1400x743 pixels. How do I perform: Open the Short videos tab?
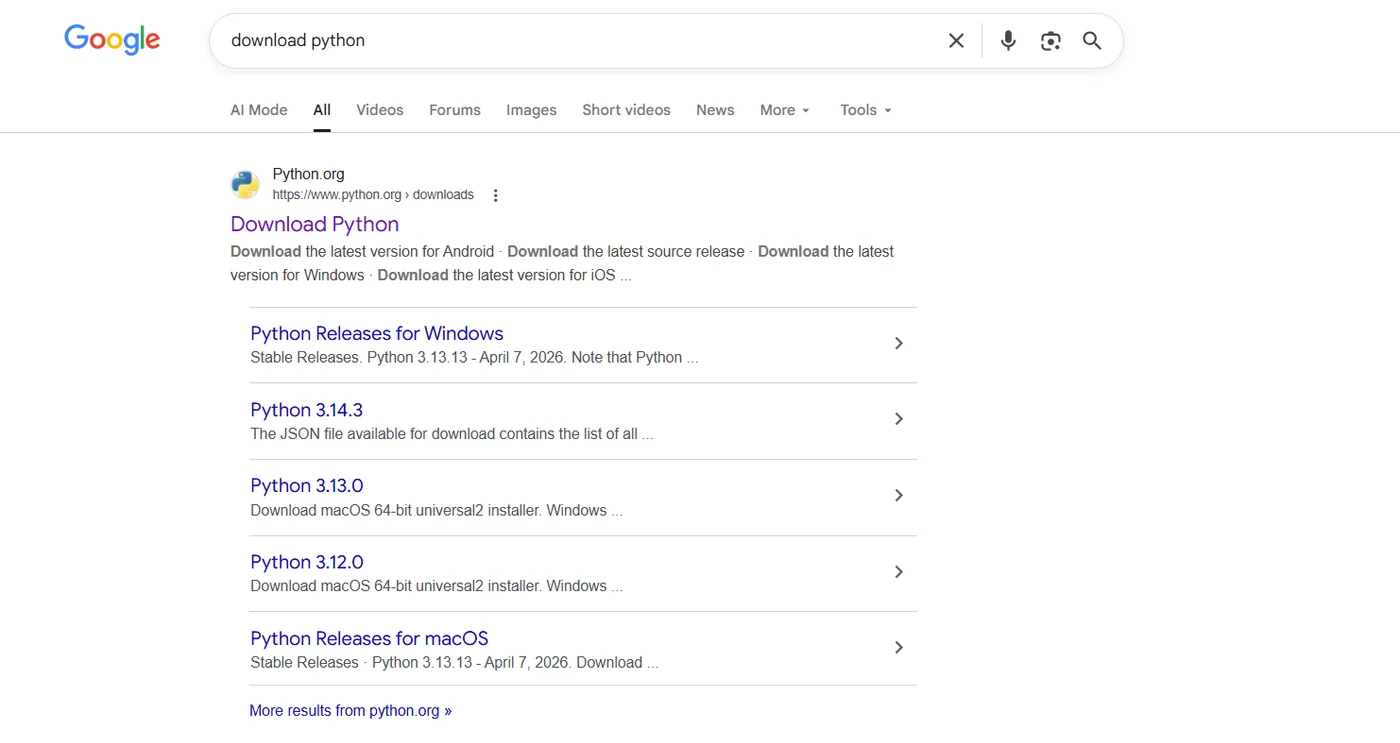626,110
